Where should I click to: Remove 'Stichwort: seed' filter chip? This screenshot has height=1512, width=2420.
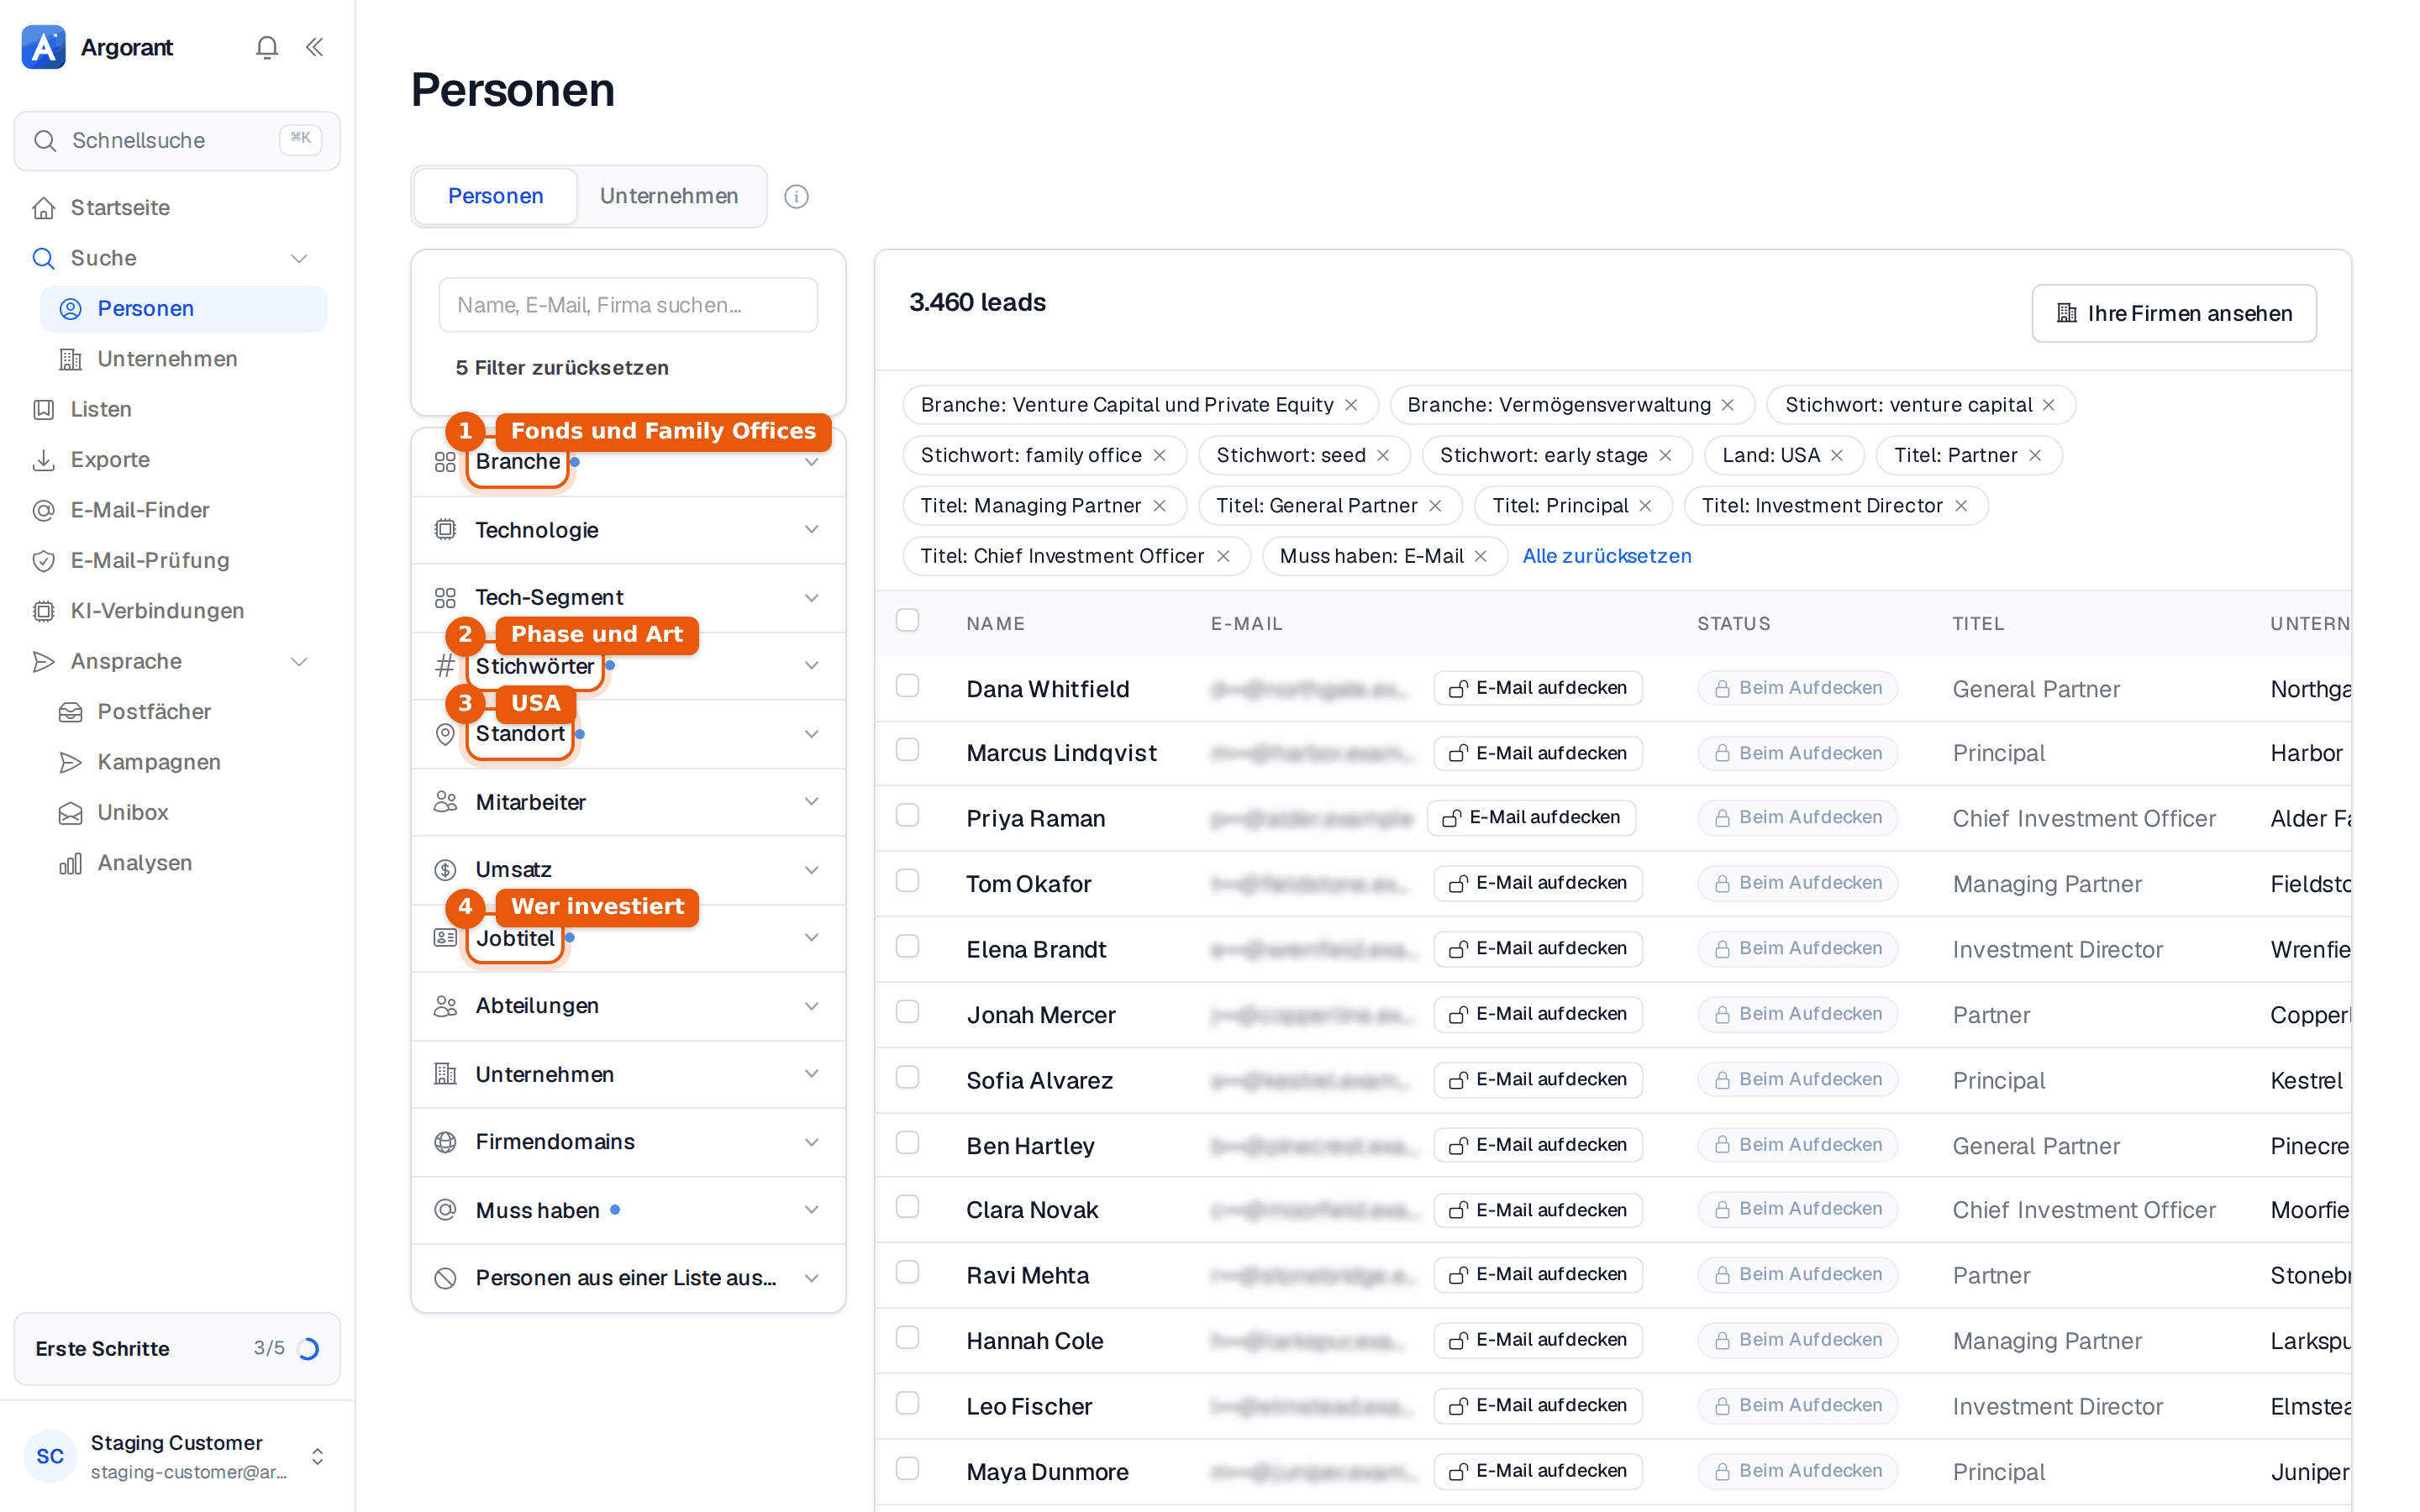click(x=1383, y=456)
